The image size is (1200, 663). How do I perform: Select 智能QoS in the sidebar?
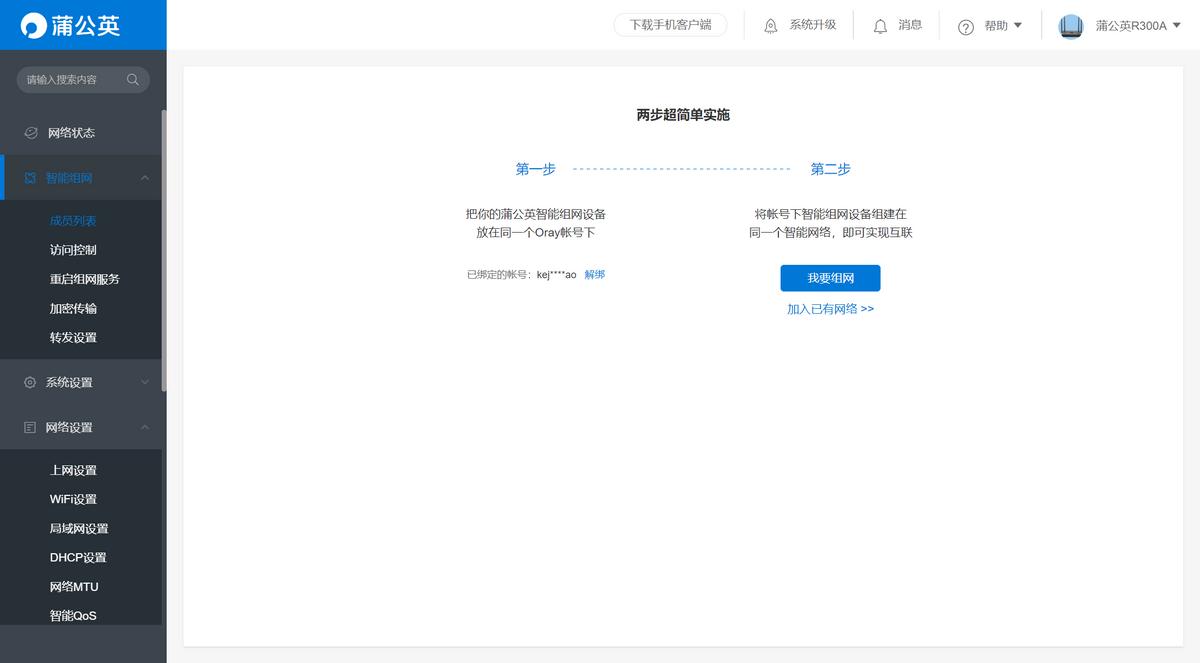pyautogui.click(x=72, y=615)
